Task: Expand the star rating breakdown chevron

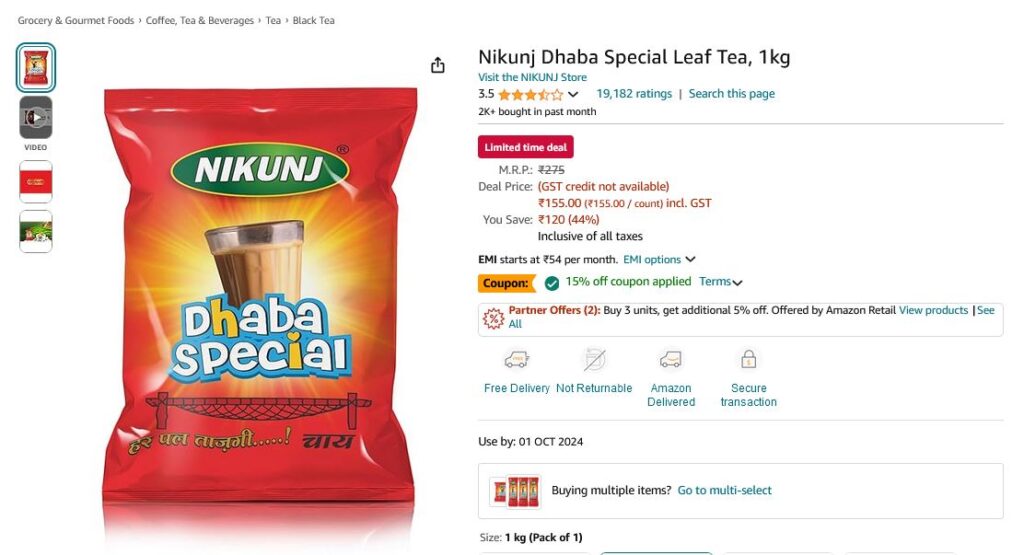Action: pos(573,95)
